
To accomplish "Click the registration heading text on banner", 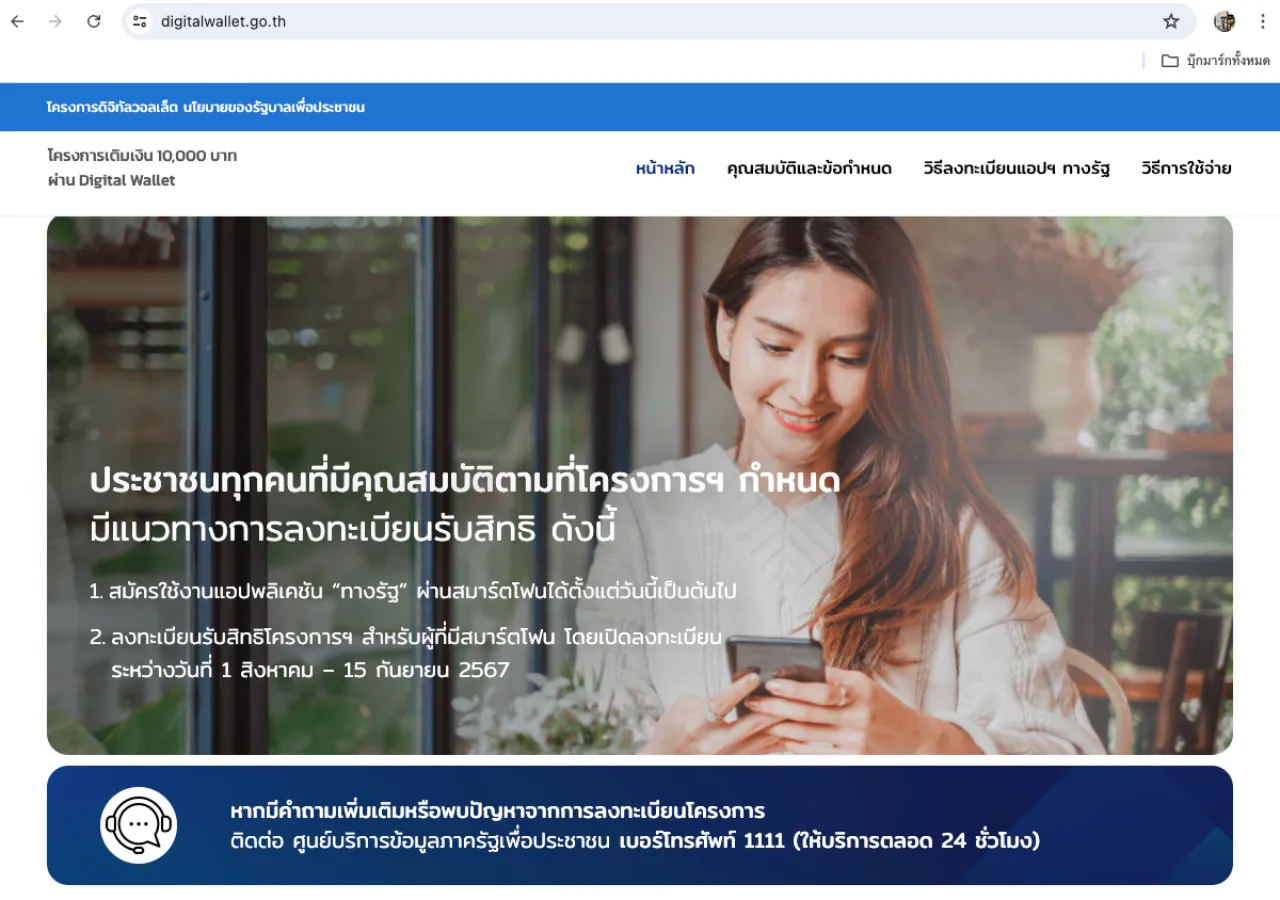I will point(465,505).
